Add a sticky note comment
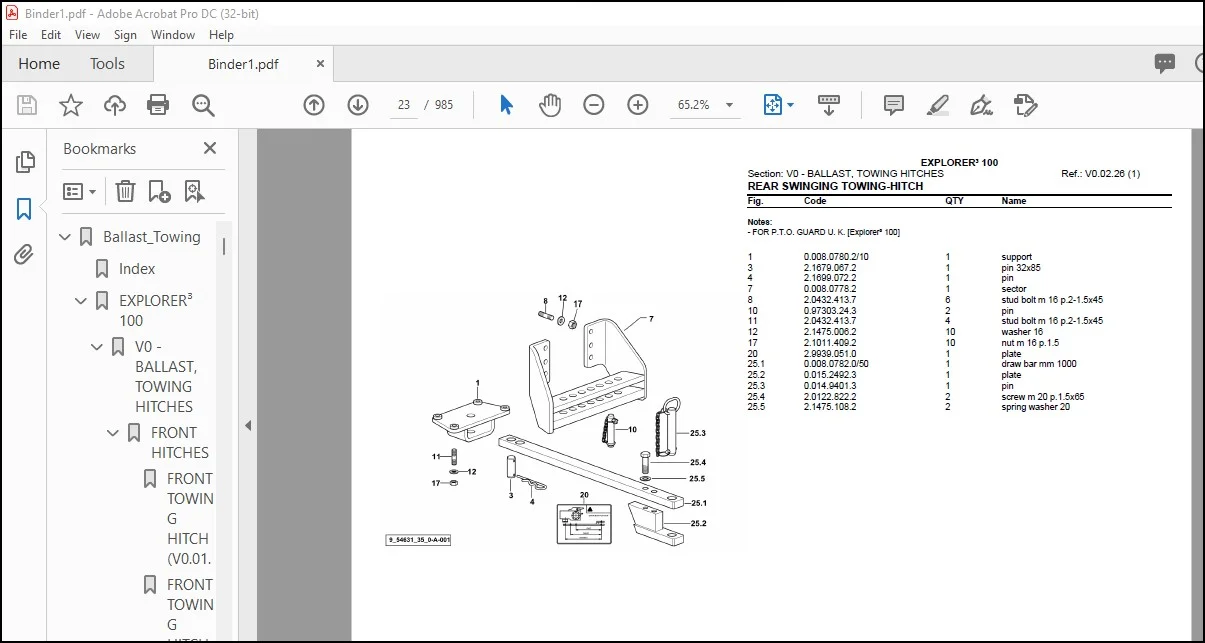Screen dimensions: 1205x643 tap(894, 105)
